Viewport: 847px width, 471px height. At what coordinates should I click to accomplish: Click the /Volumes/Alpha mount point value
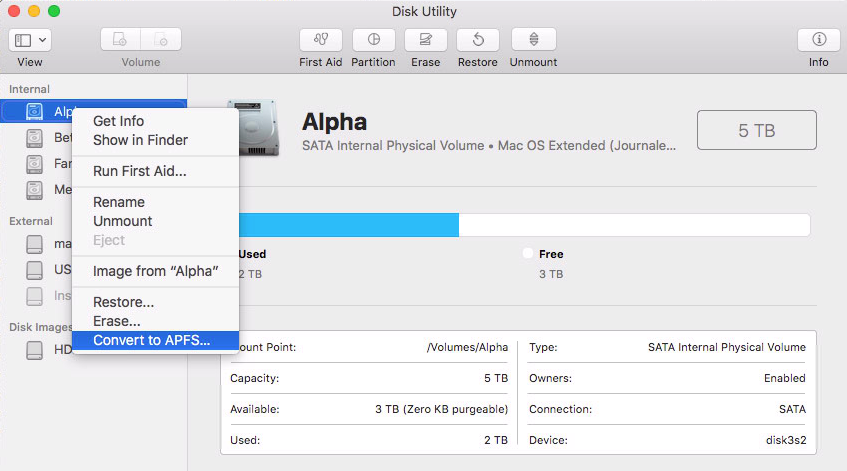pos(467,347)
